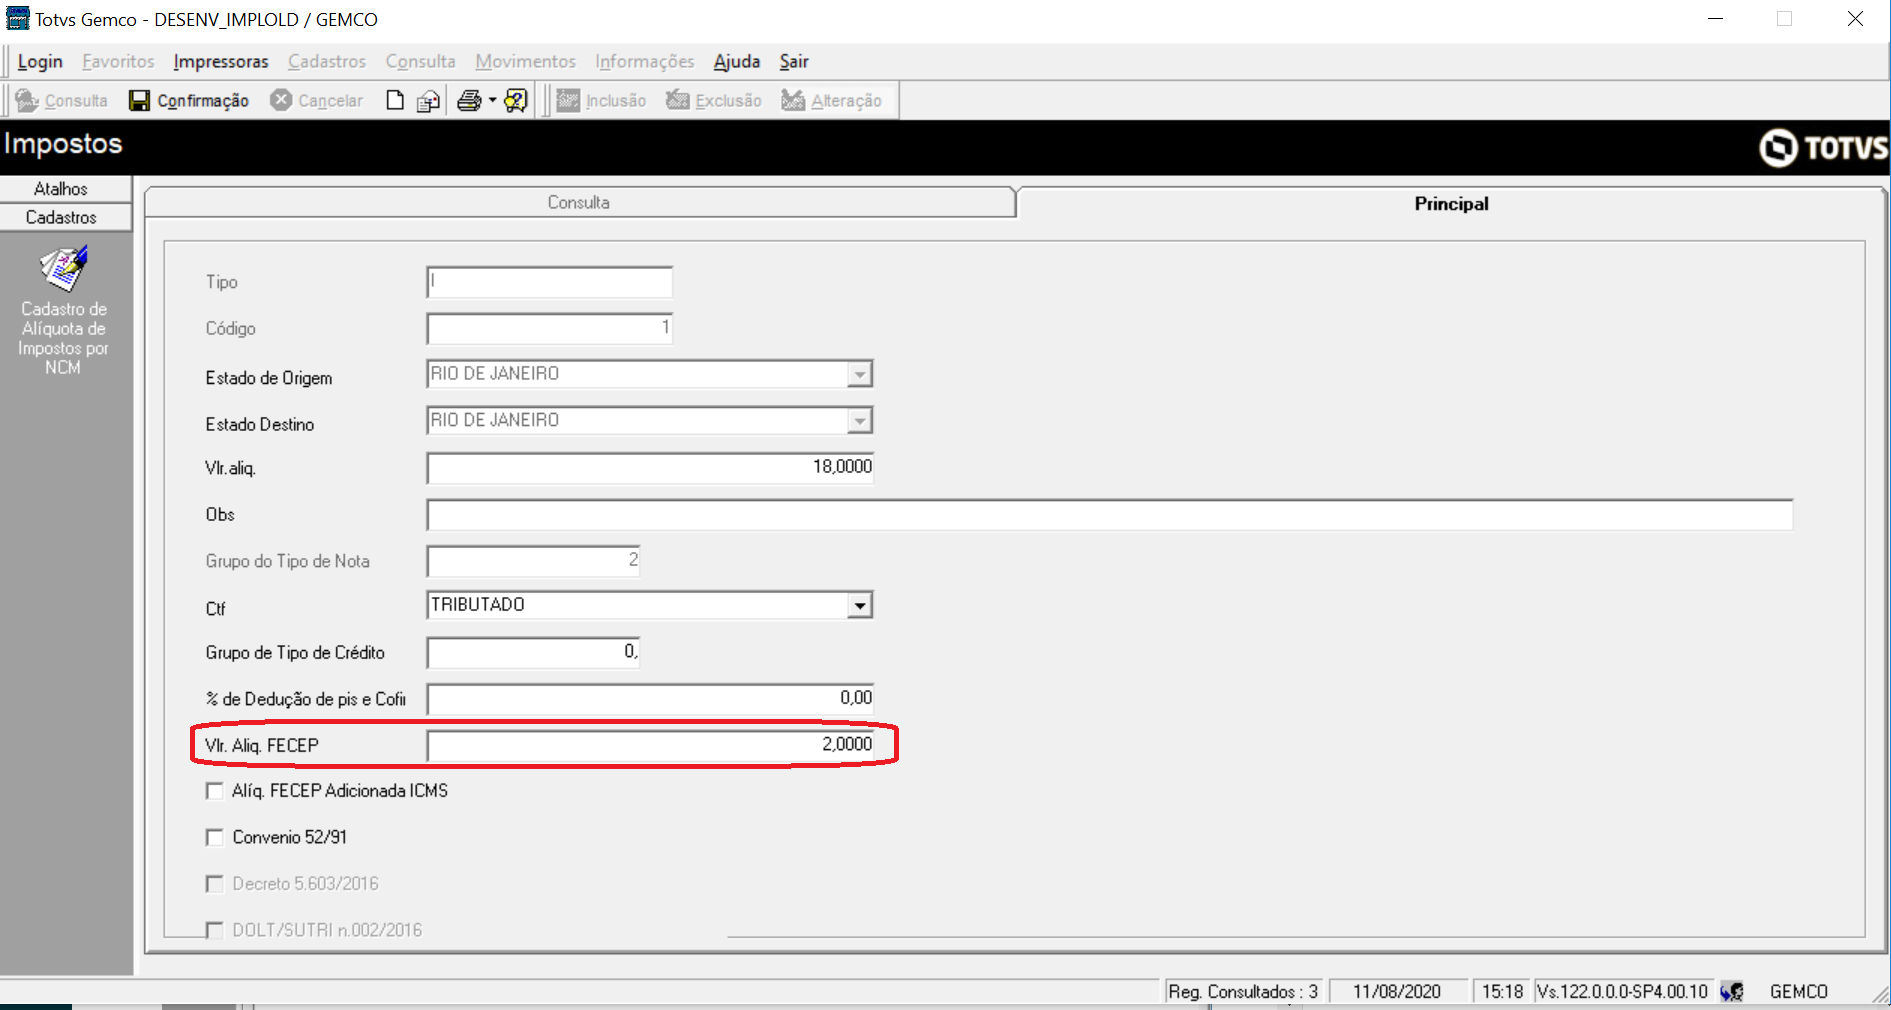Click the Inclusão toolbar button
1891x1010 pixels.
point(602,100)
